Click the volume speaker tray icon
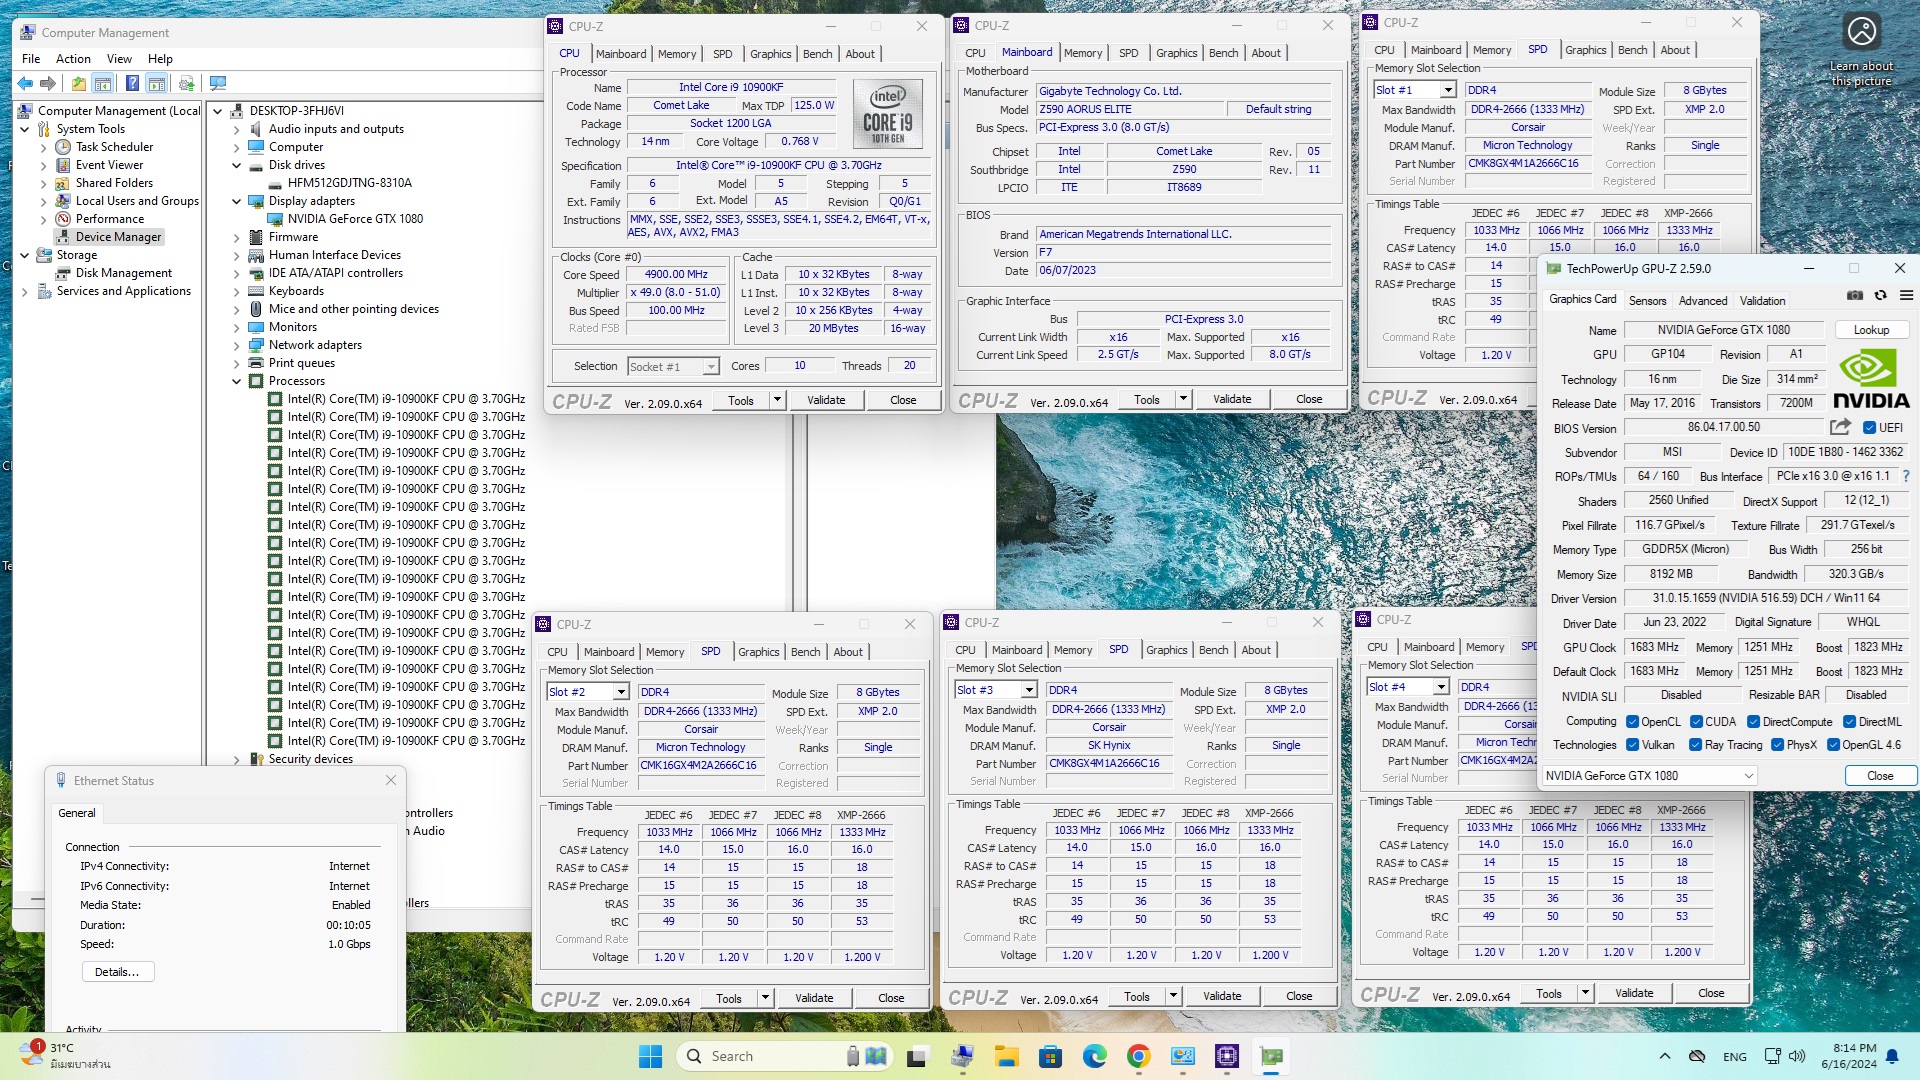1920x1080 pixels. coord(1797,1056)
